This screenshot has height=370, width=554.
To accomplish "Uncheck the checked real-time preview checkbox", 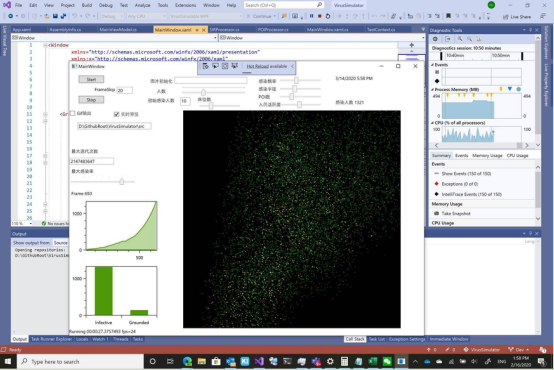I will coord(116,114).
